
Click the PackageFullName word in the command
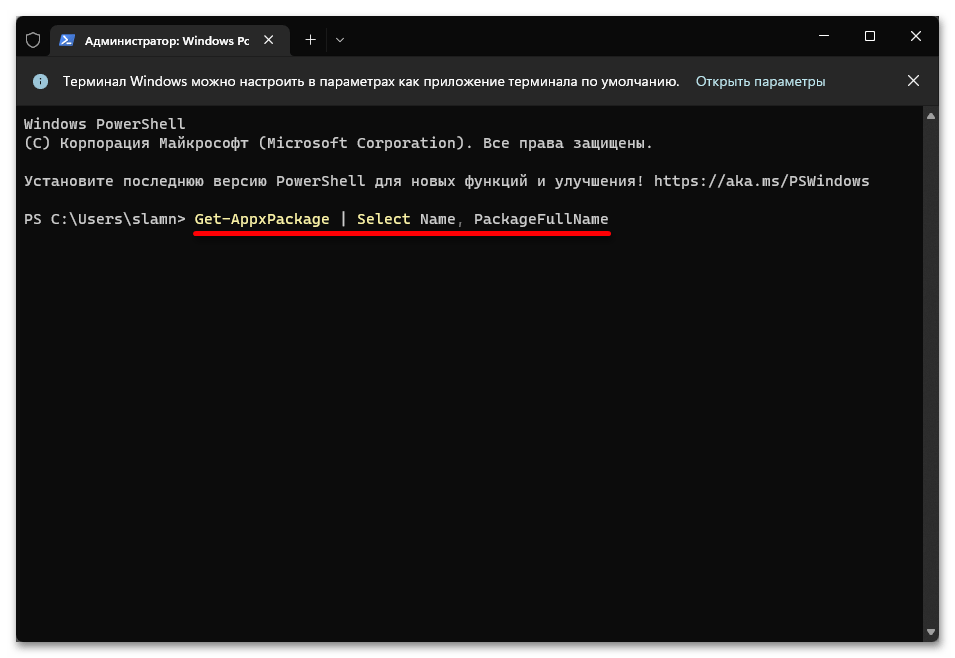[541, 219]
